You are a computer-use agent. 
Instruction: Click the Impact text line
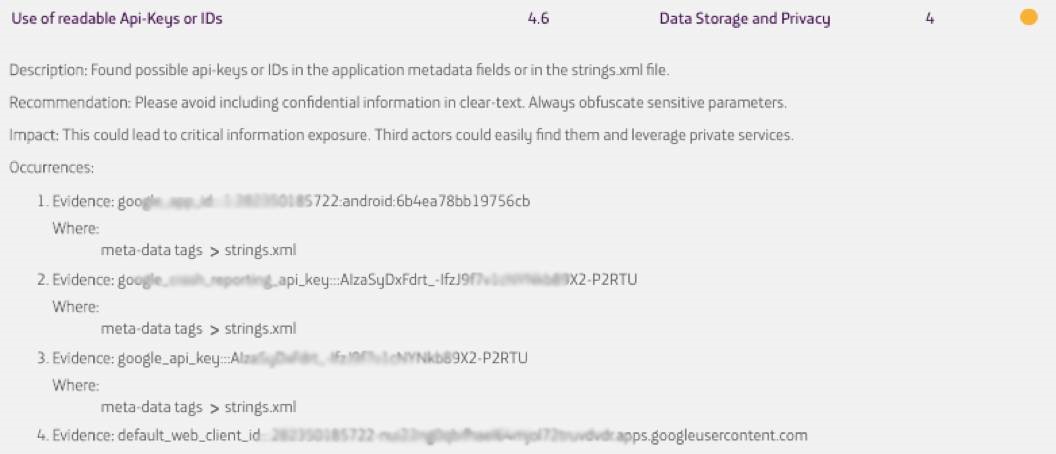pos(401,135)
